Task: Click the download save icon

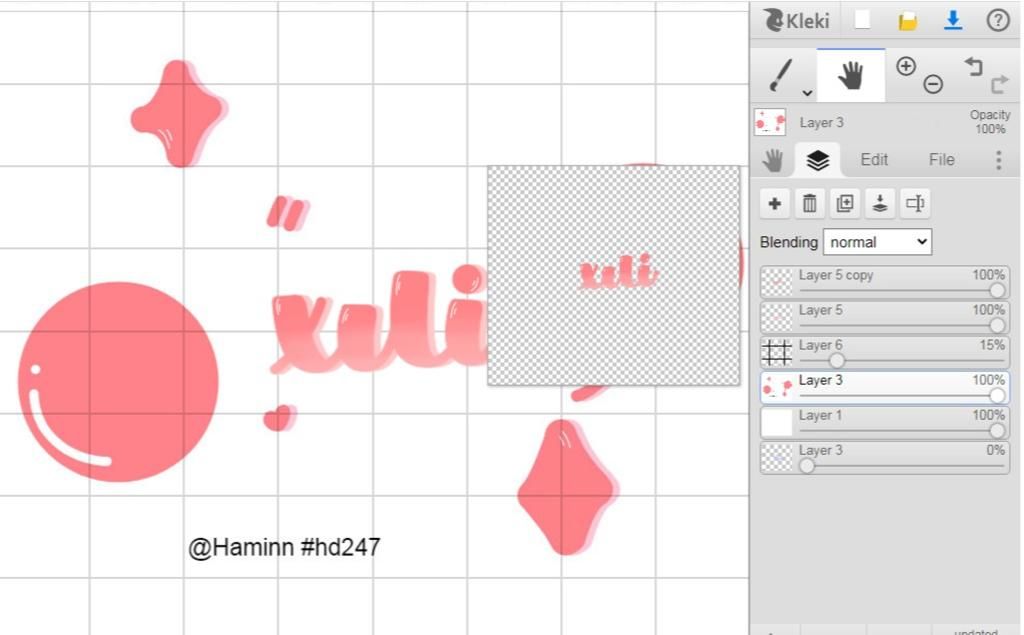Action: point(953,21)
